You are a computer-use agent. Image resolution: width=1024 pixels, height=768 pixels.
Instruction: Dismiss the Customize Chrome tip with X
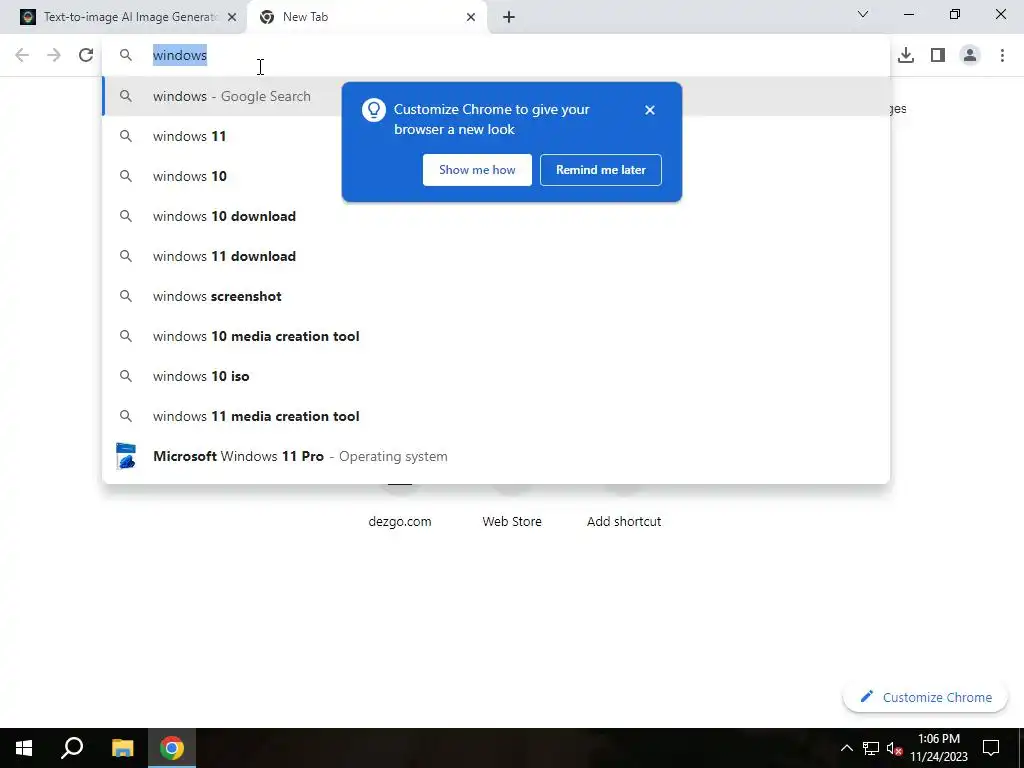[x=650, y=110]
